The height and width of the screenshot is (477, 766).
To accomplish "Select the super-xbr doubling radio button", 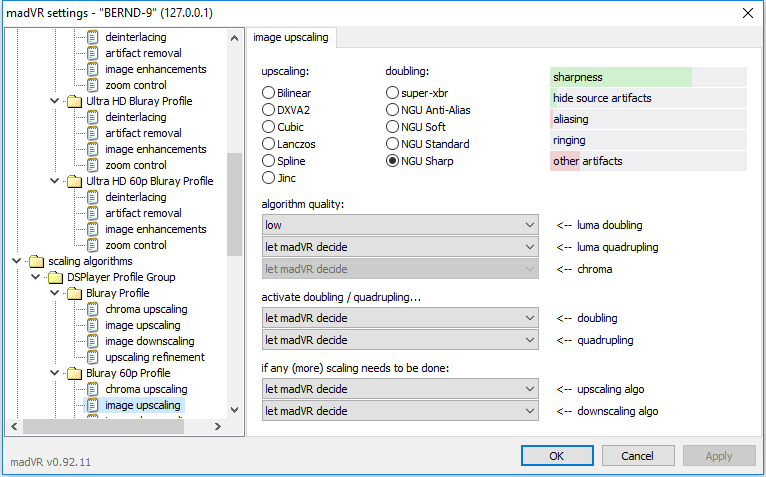I will pyautogui.click(x=392, y=93).
